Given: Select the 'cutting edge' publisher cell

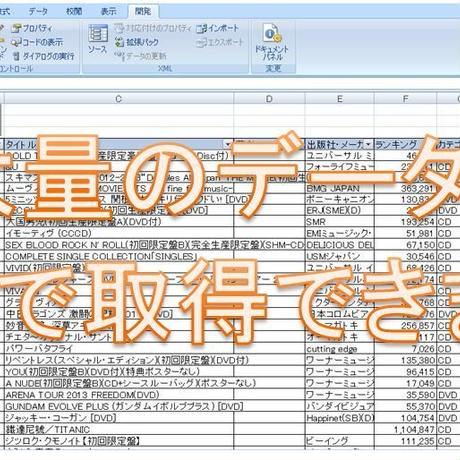Looking at the screenshot, I should click(340, 349).
